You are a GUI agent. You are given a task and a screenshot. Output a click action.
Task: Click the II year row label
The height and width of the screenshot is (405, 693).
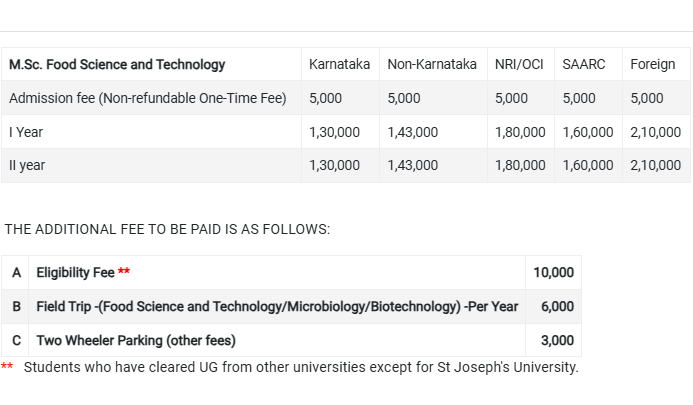[27, 166]
